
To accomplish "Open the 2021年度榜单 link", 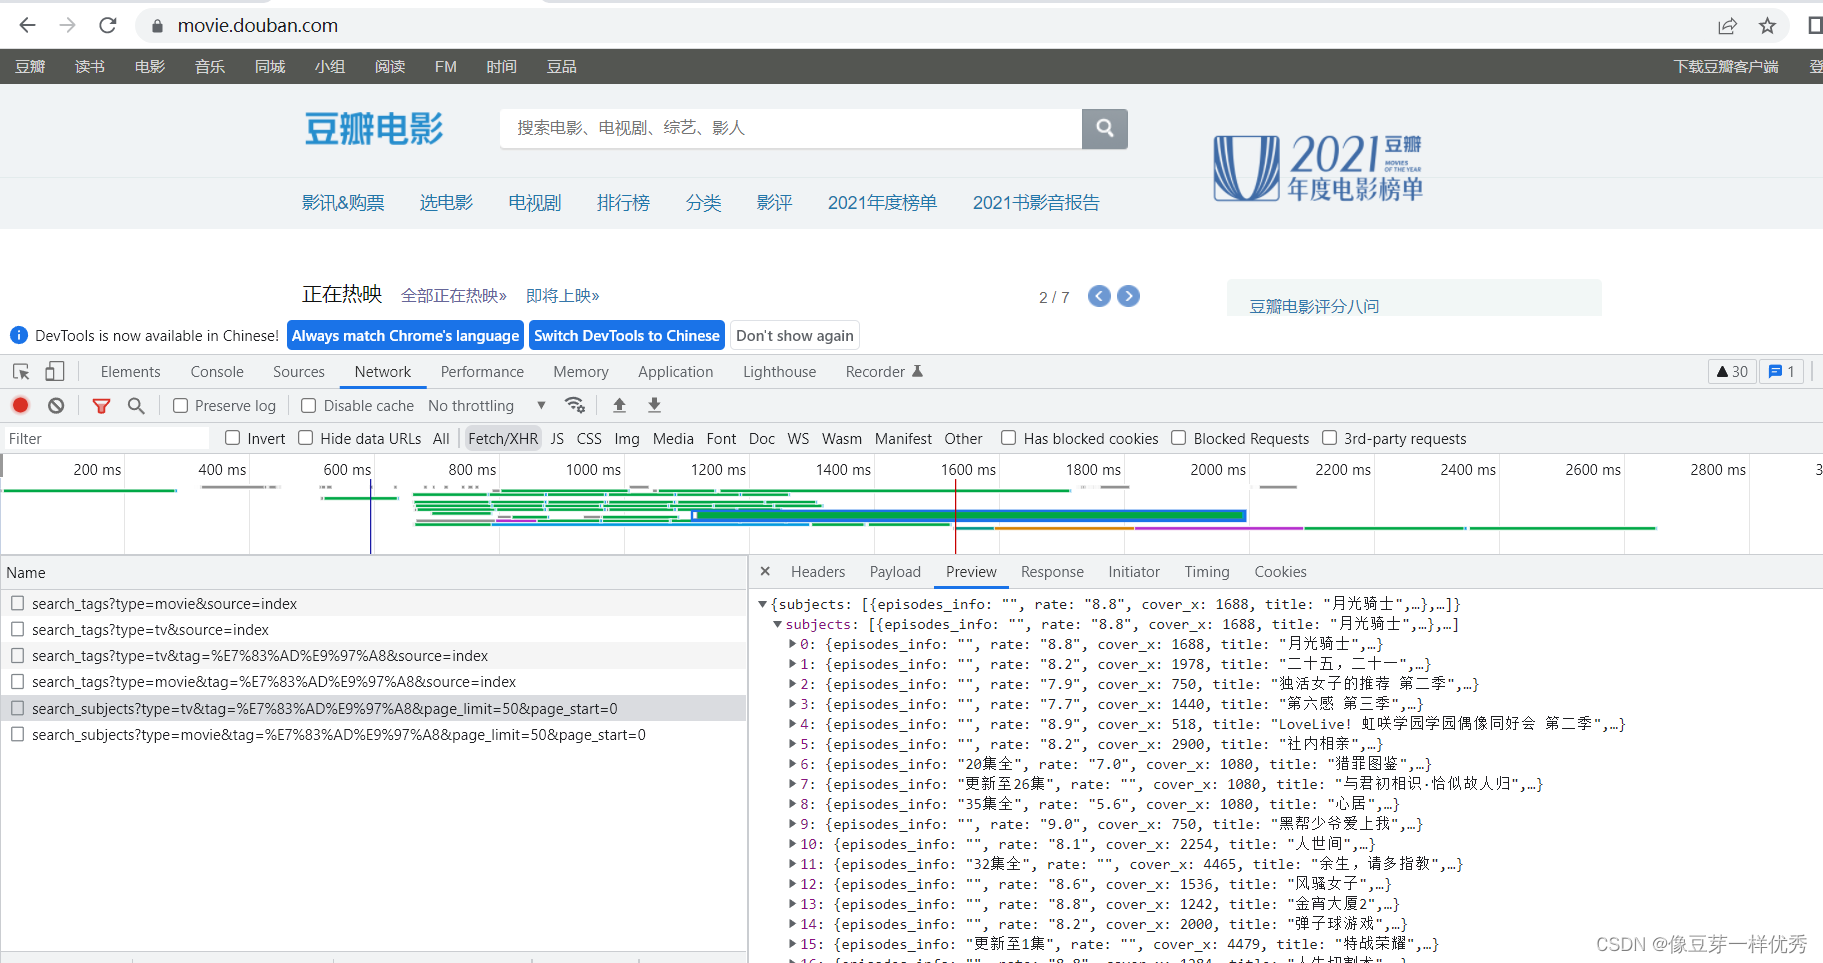I will pyautogui.click(x=882, y=203).
